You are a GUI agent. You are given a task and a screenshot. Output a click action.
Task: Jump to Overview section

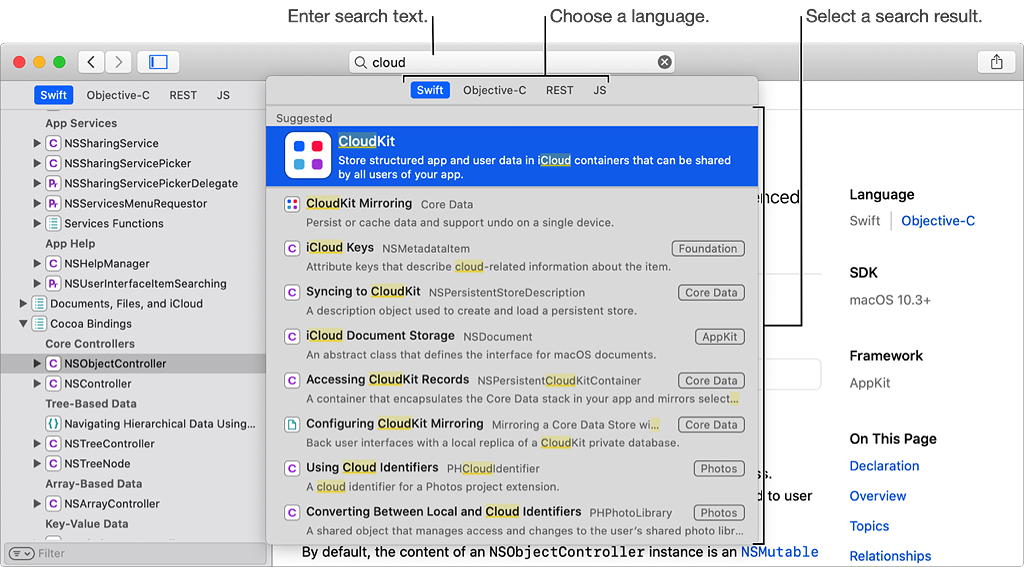tap(878, 496)
